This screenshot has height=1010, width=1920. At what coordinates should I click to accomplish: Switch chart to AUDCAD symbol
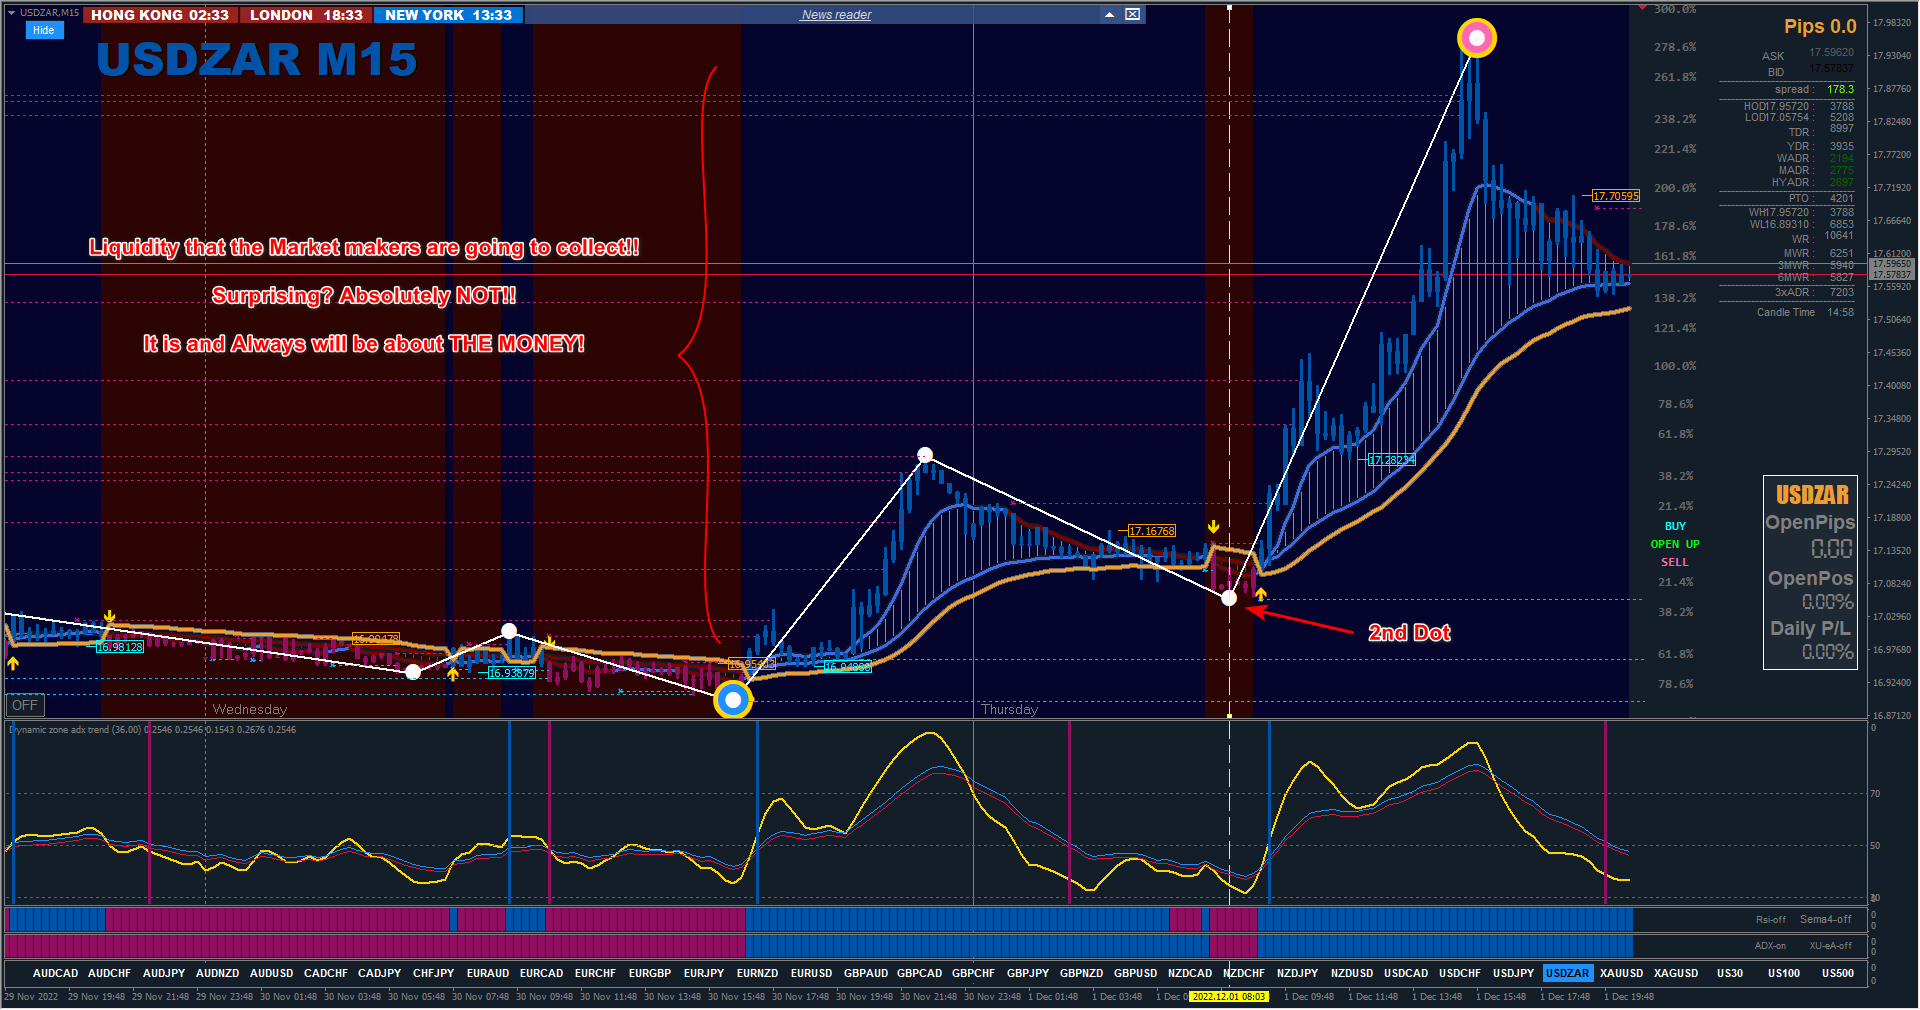tap(55, 973)
